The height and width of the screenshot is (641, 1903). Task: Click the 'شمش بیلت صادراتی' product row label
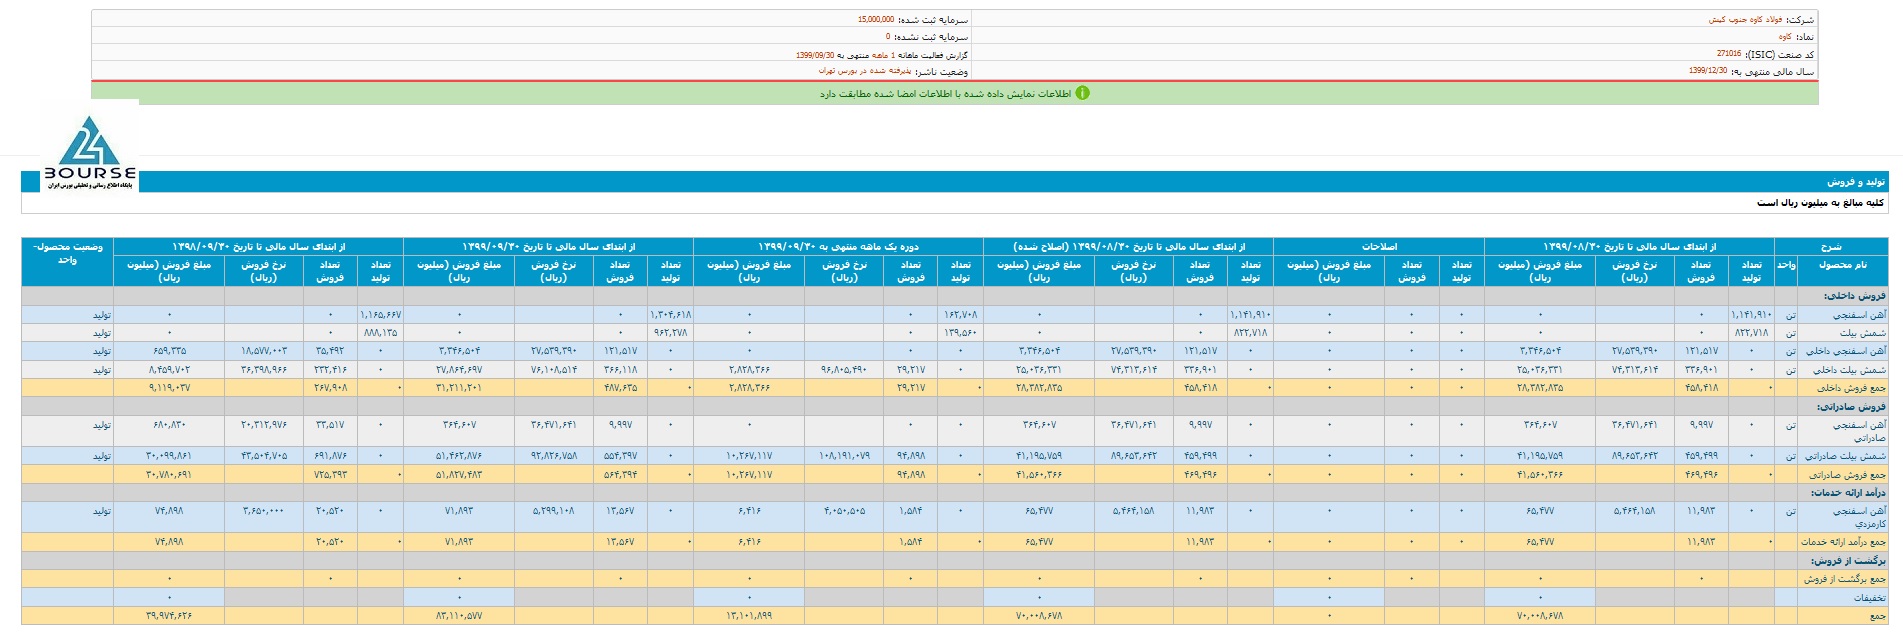pyautogui.click(x=1846, y=456)
